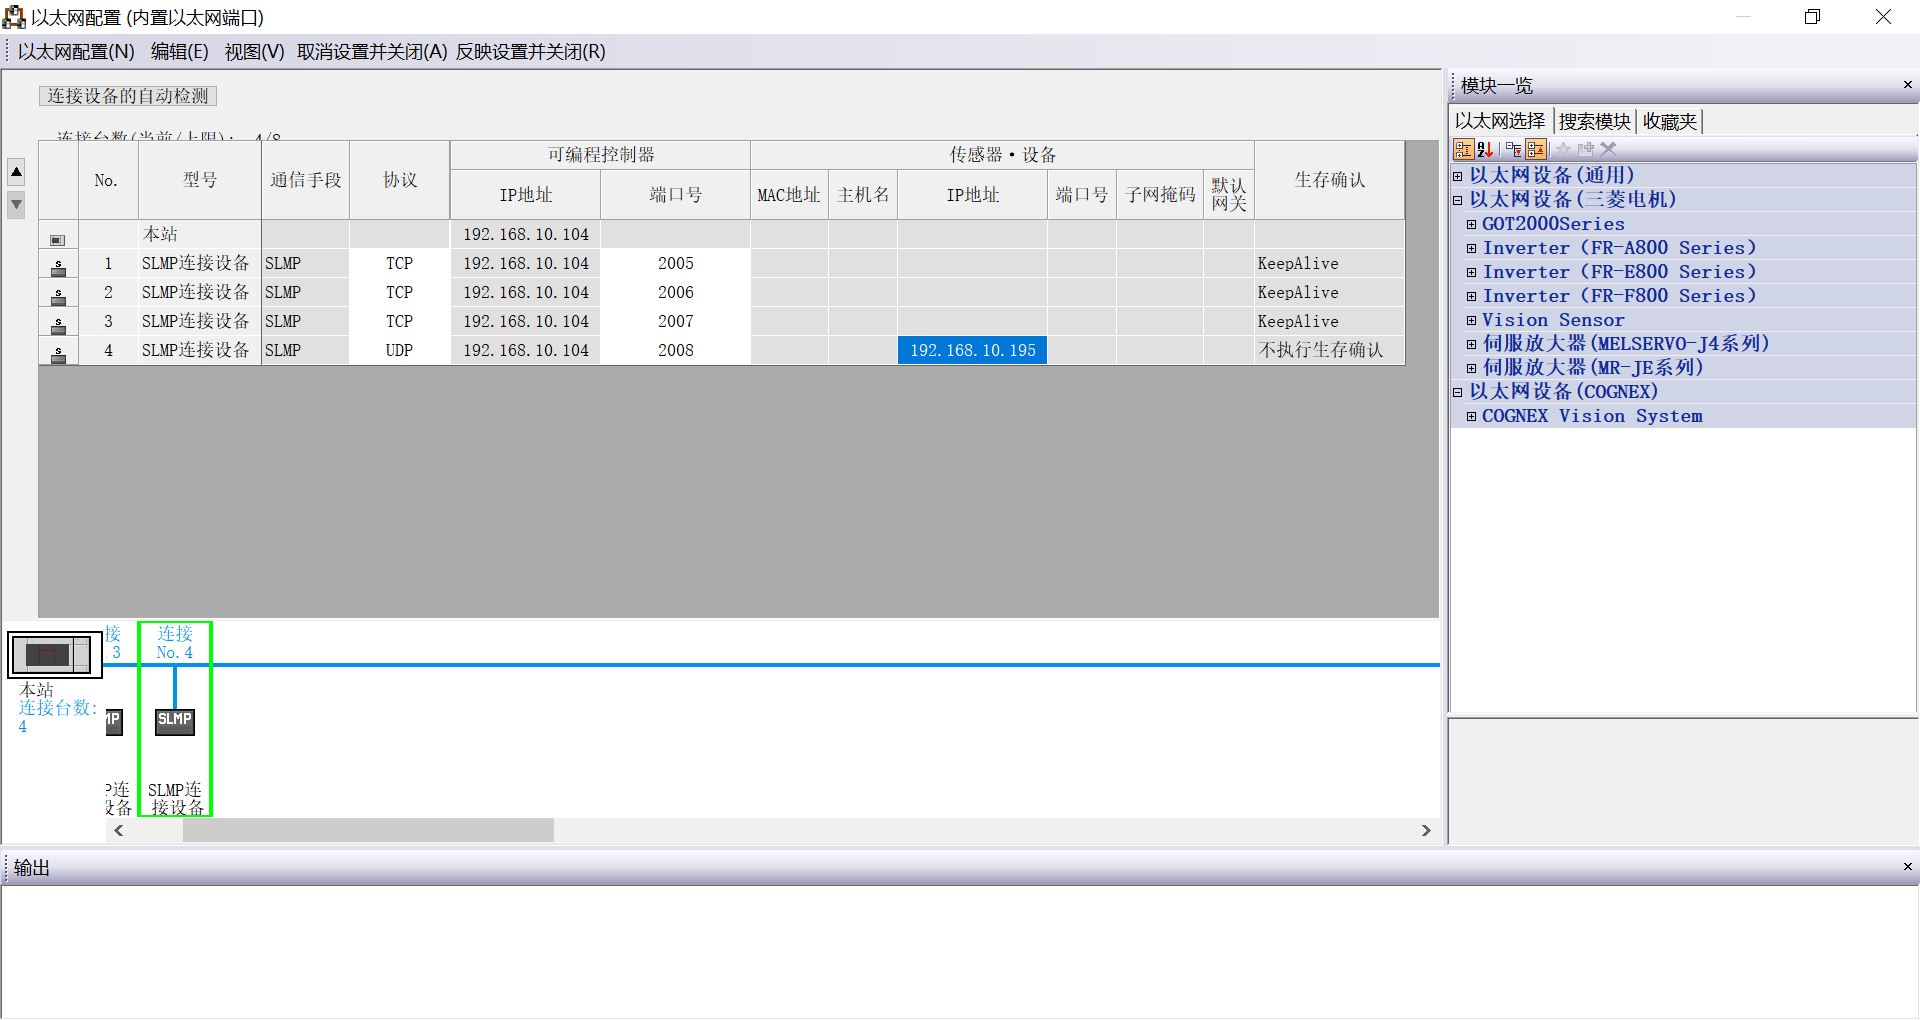Viewport: 1920px width, 1020px height.
Task: Switch to the 收藏夹 tab
Action: [x=1669, y=121]
